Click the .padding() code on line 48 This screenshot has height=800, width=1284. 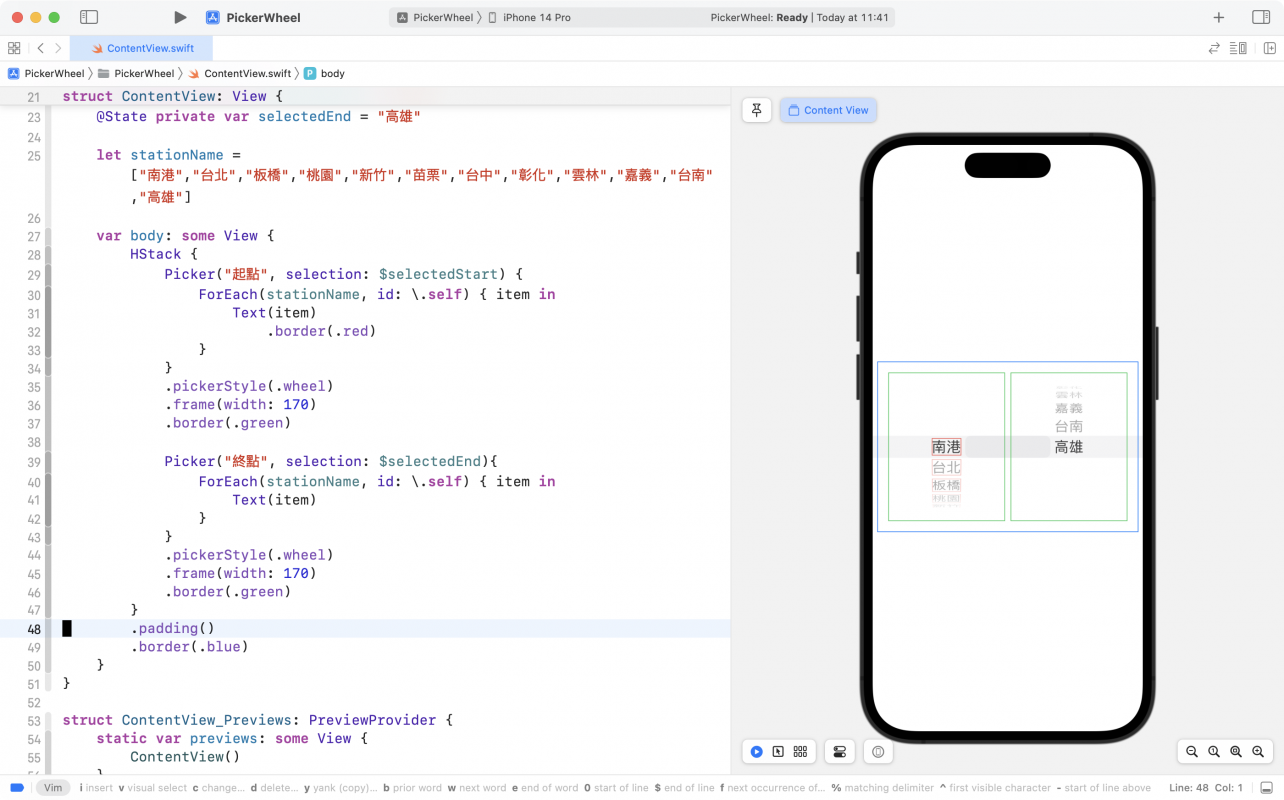pyautogui.click(x=172, y=628)
